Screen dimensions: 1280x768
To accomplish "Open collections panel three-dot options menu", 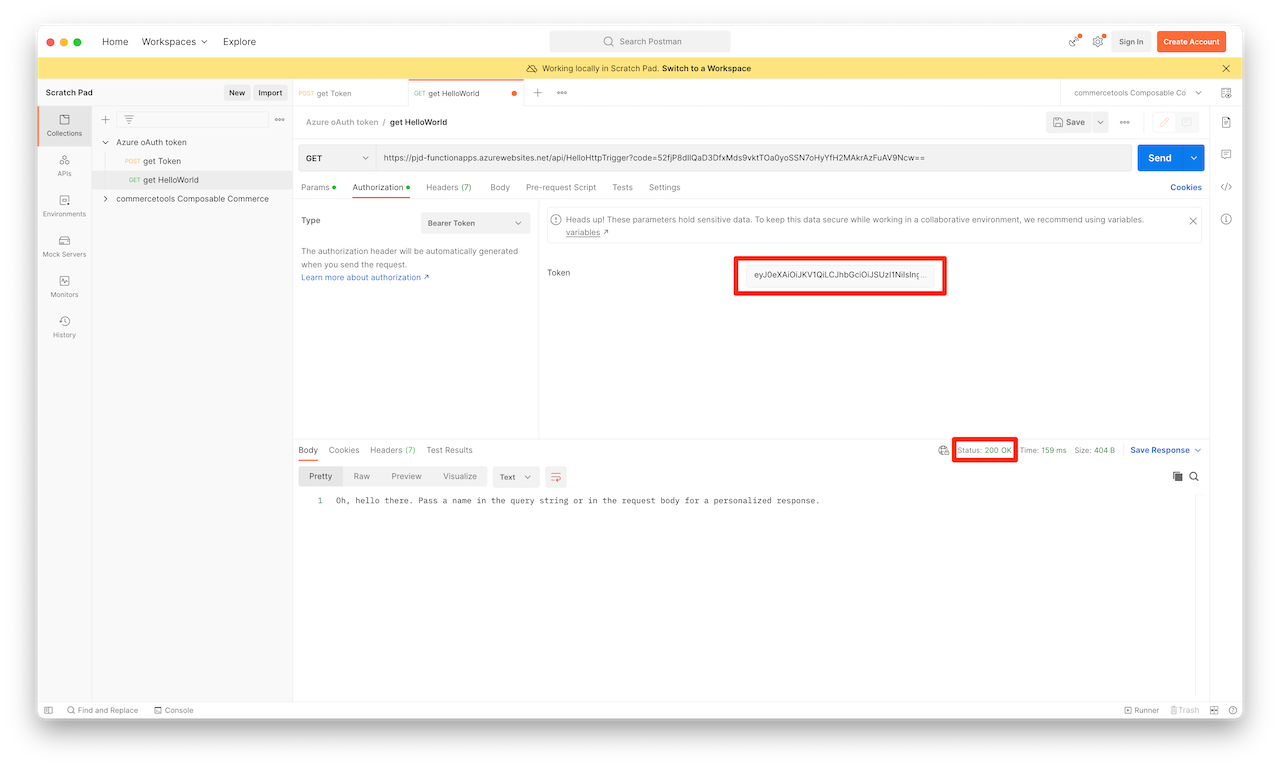I will point(279,120).
